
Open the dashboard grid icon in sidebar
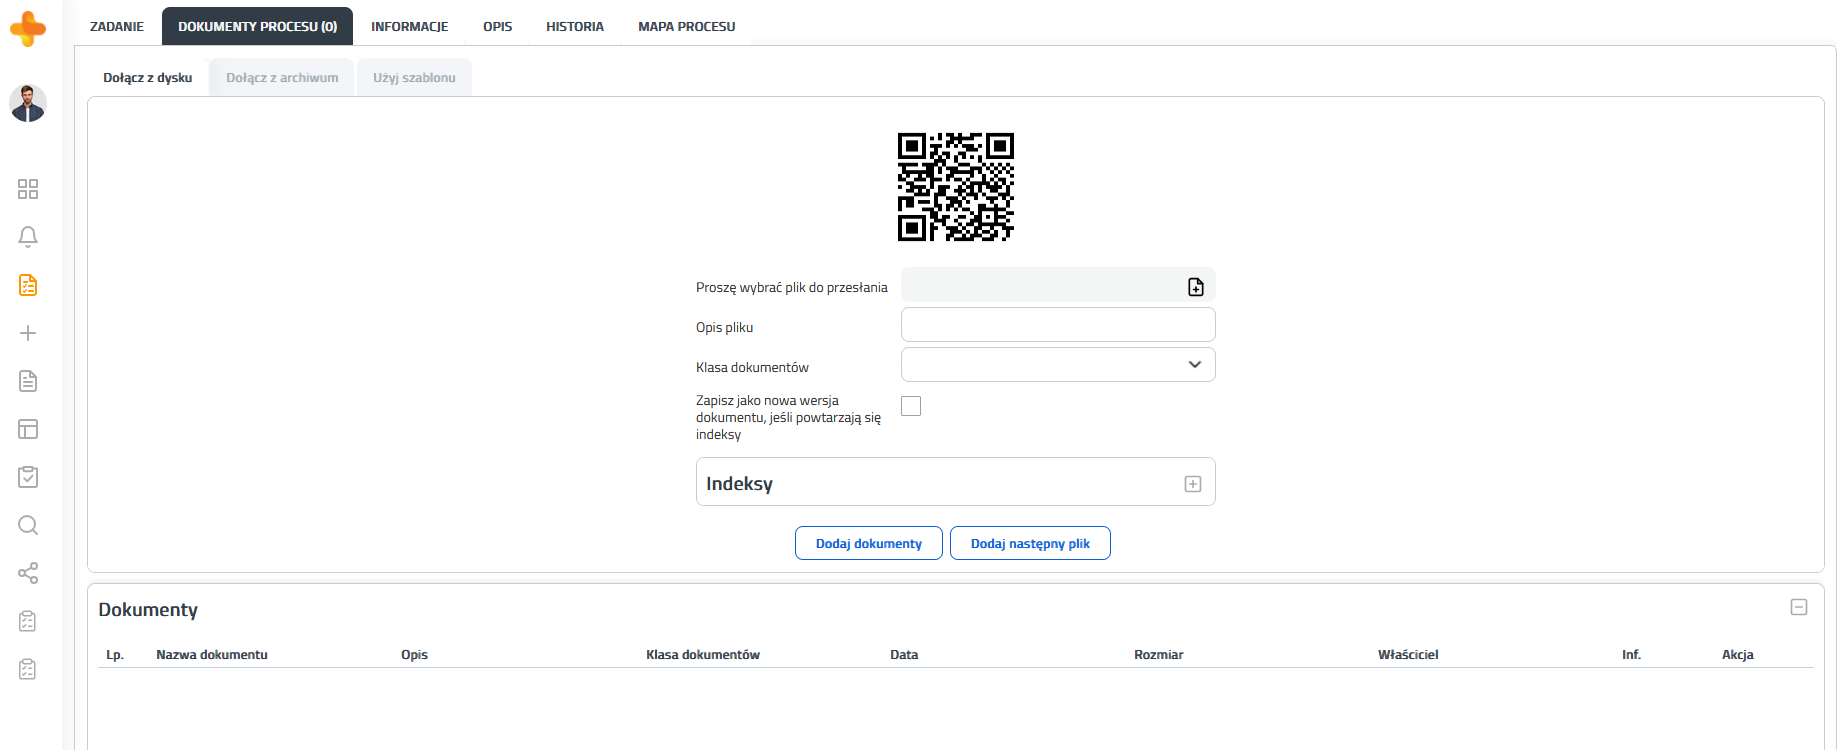(x=28, y=189)
